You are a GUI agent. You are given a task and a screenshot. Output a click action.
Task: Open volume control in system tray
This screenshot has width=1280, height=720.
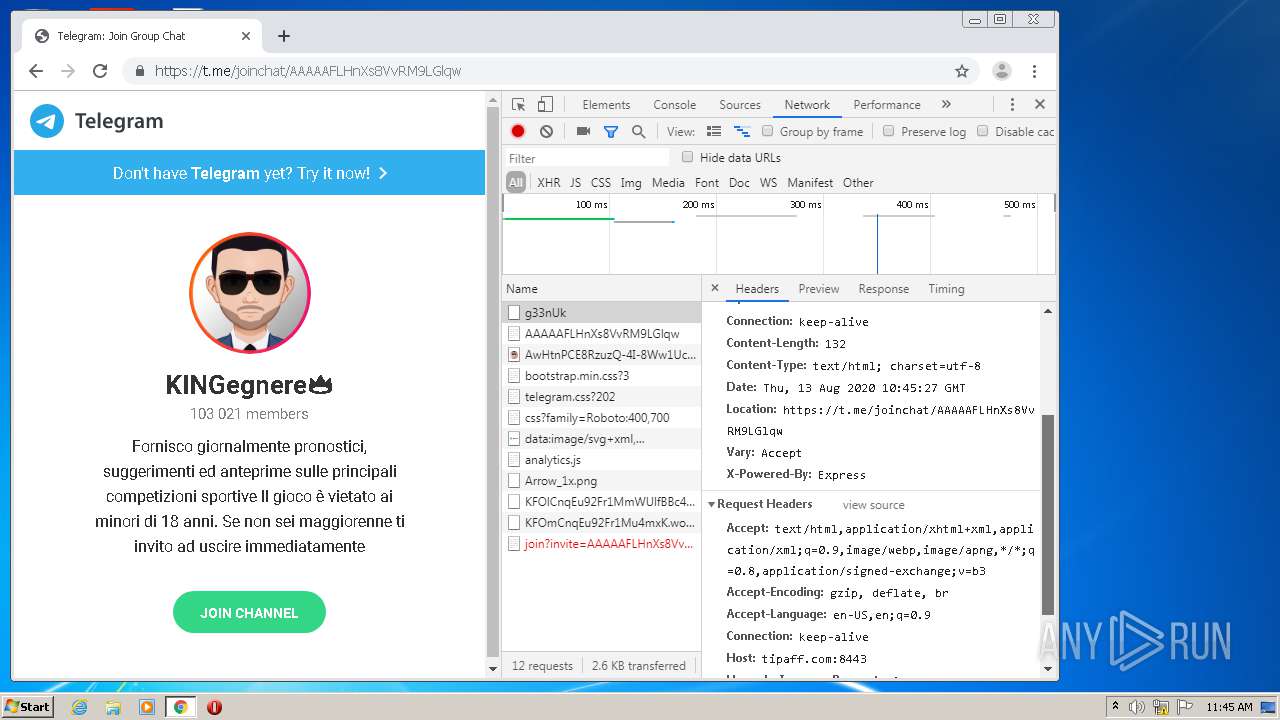pyautogui.click(x=1137, y=707)
